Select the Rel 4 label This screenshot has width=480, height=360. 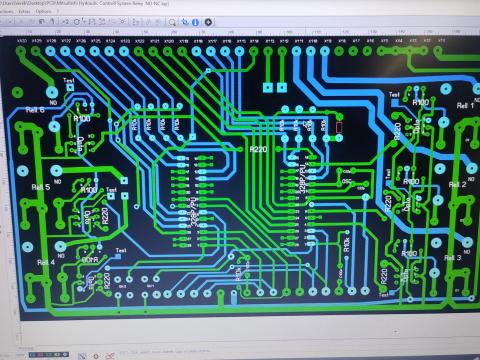point(46,263)
